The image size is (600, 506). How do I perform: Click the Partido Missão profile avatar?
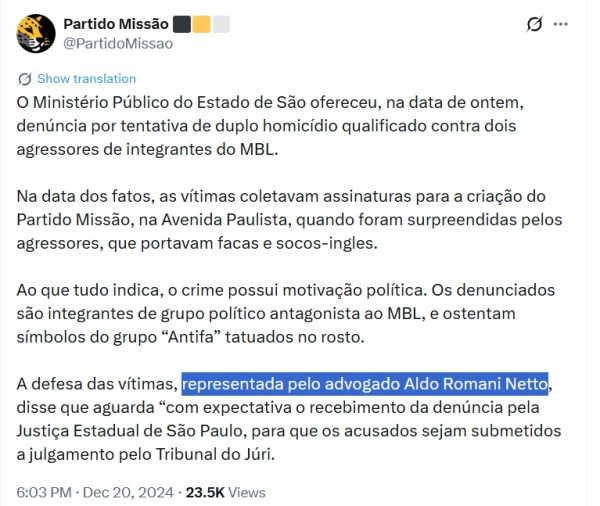coord(36,33)
